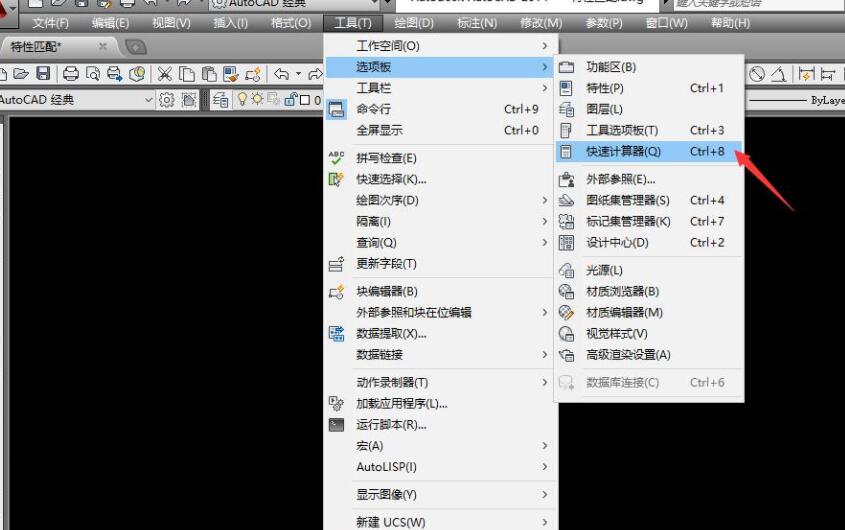Select the Baseline dimension tool icon
The width and height of the screenshot is (845, 530).
tap(828, 73)
